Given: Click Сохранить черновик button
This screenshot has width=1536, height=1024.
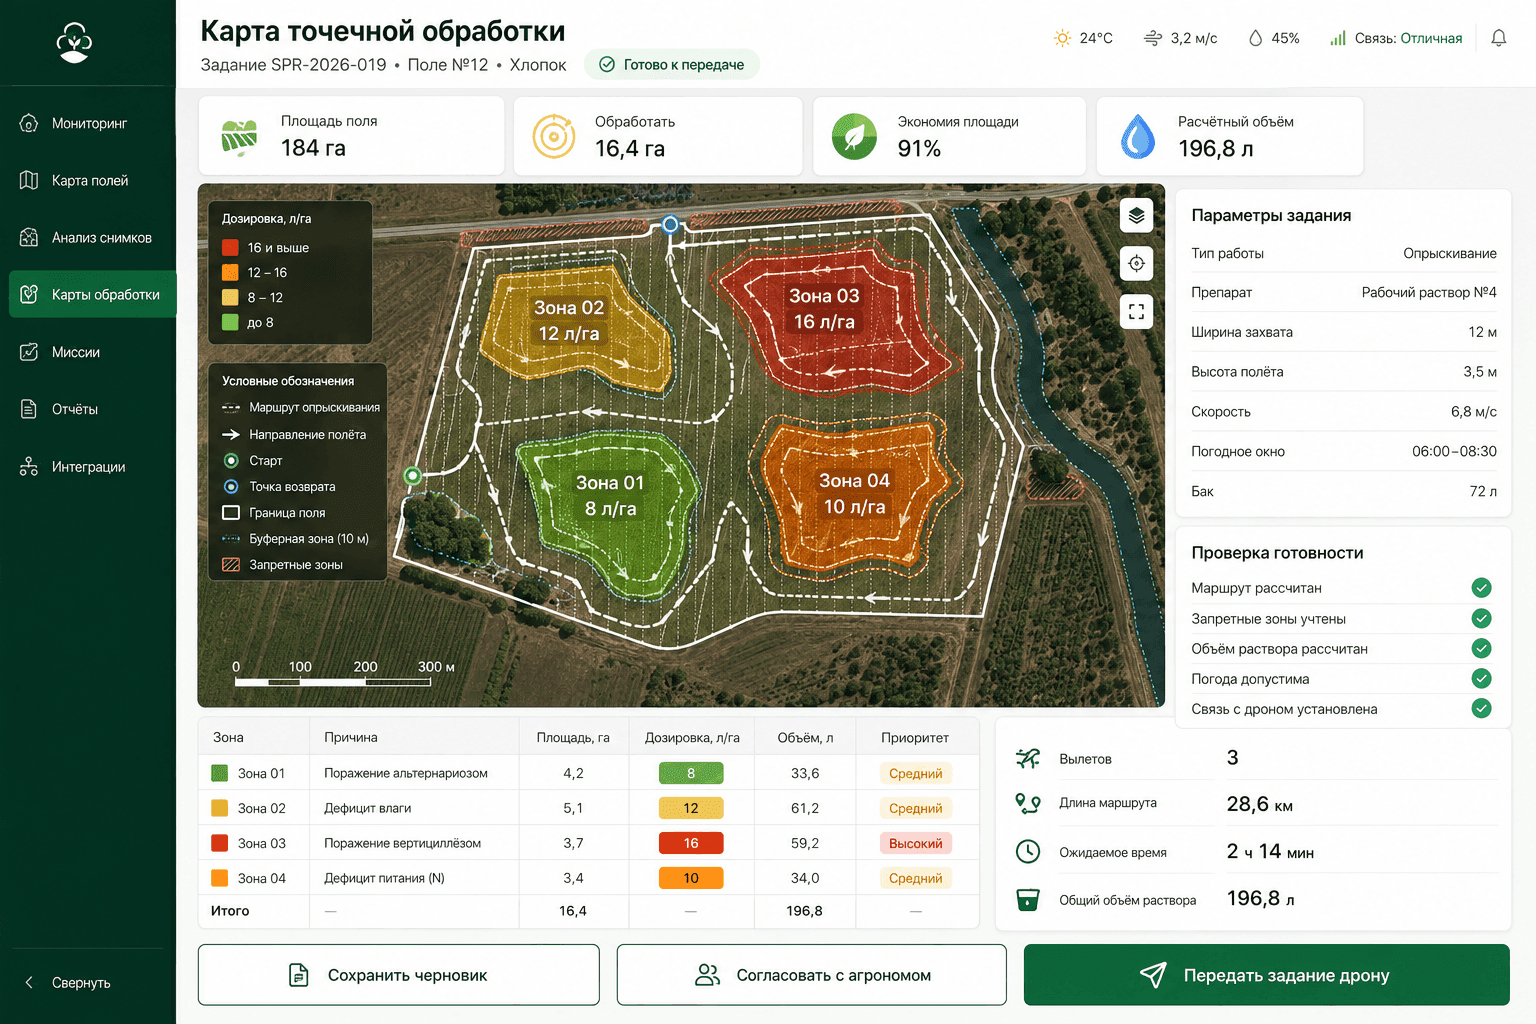Looking at the screenshot, I should (399, 975).
